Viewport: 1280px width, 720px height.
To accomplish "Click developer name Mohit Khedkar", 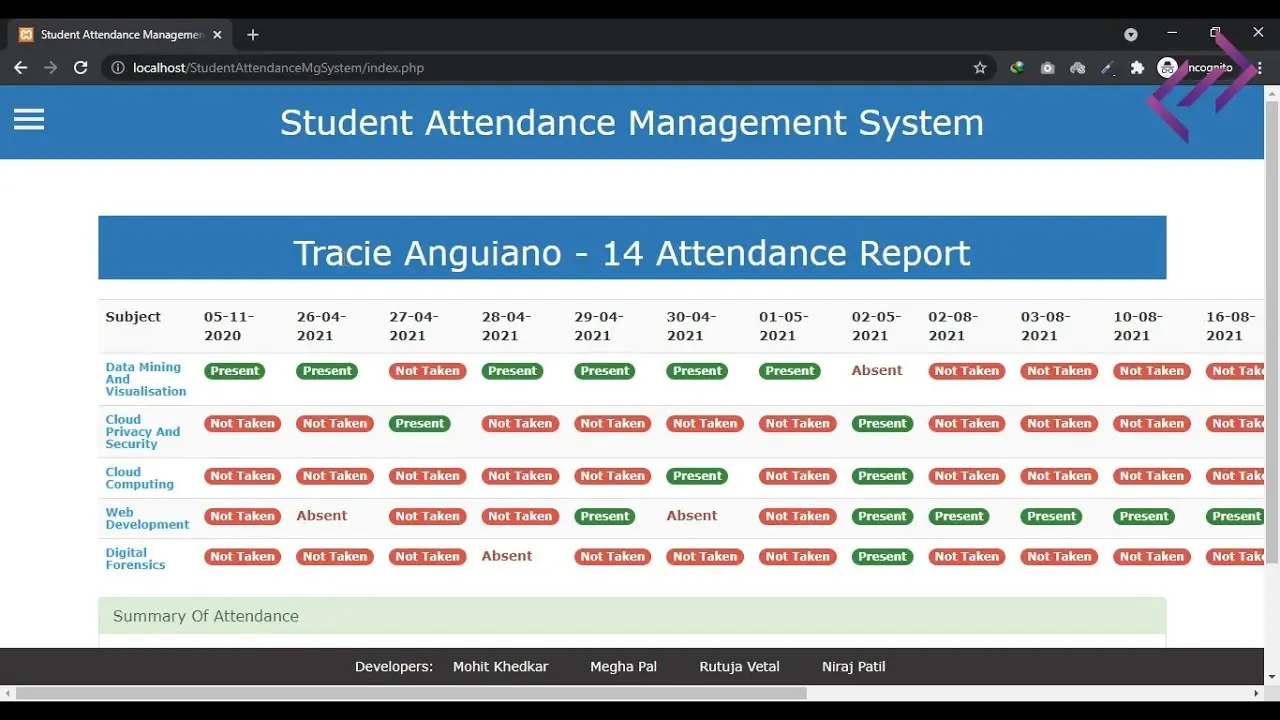I will (500, 667).
